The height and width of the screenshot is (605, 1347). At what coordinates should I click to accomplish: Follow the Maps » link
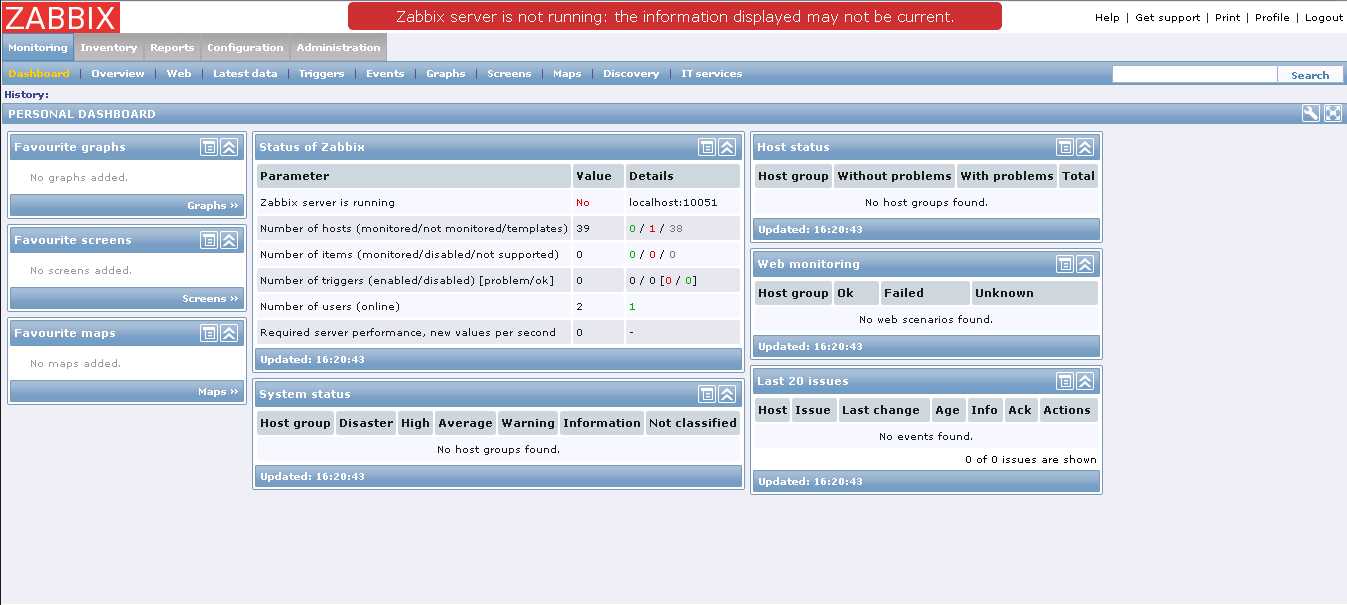tap(219, 392)
